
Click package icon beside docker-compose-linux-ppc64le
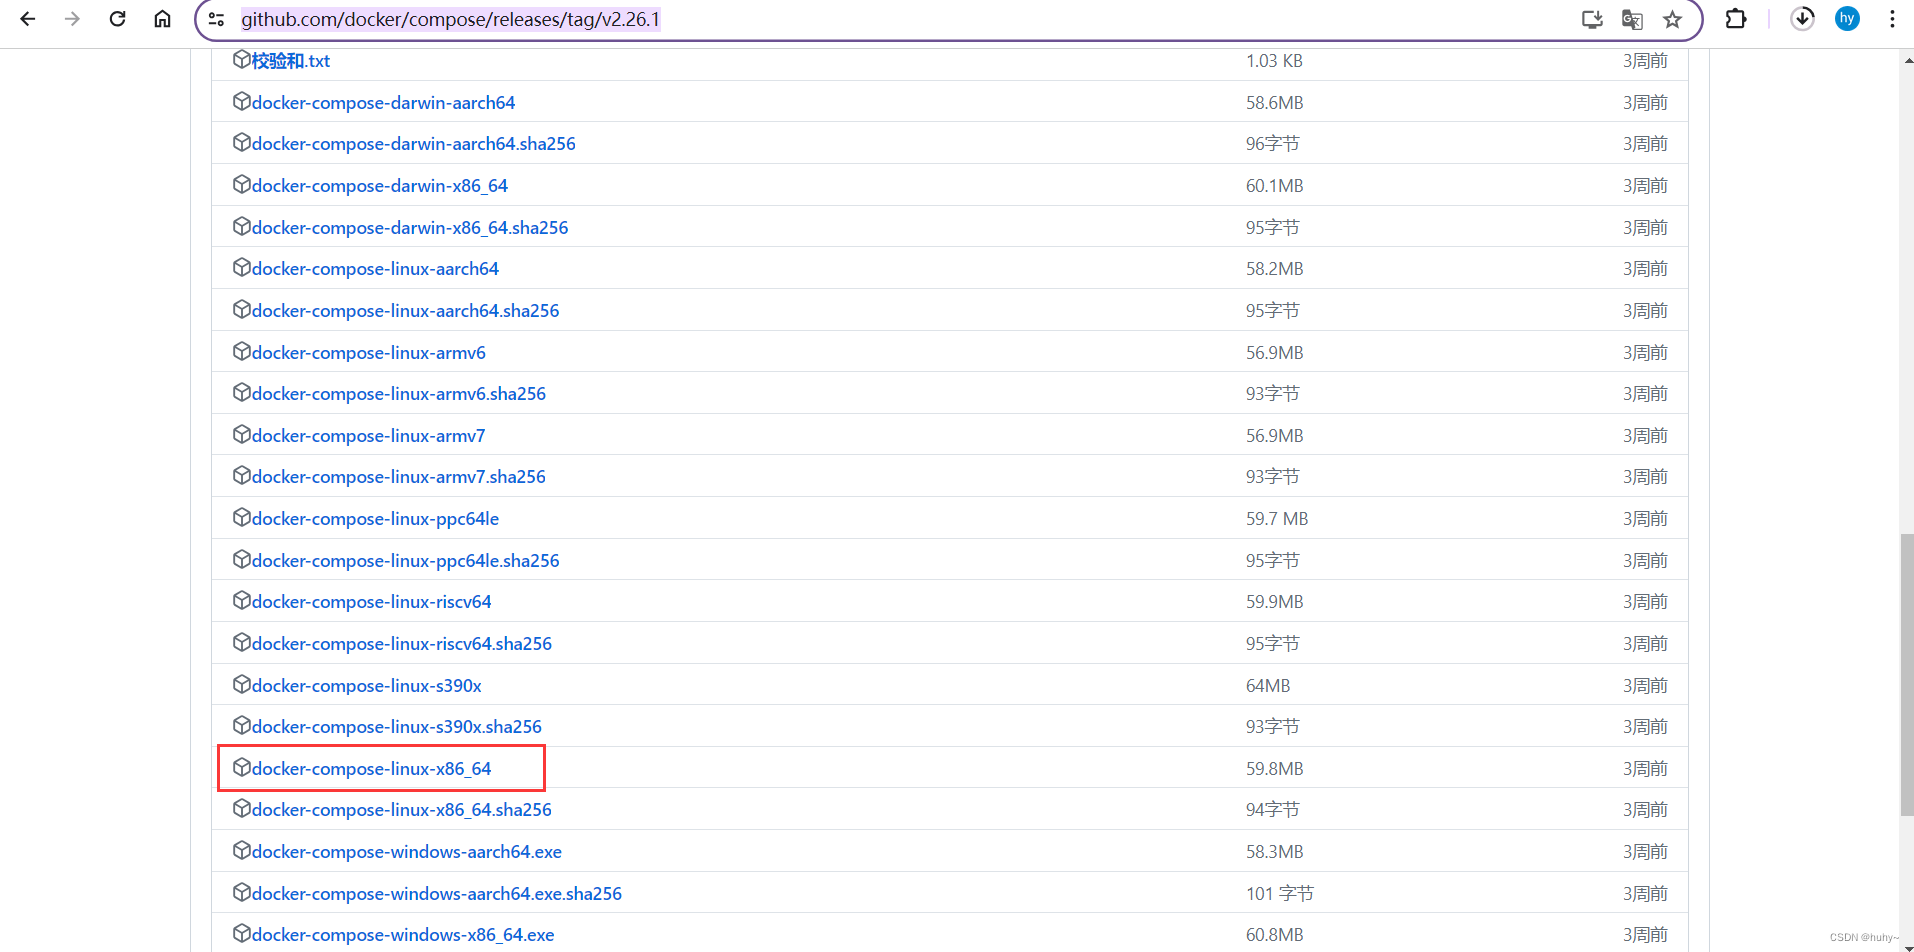[241, 517]
